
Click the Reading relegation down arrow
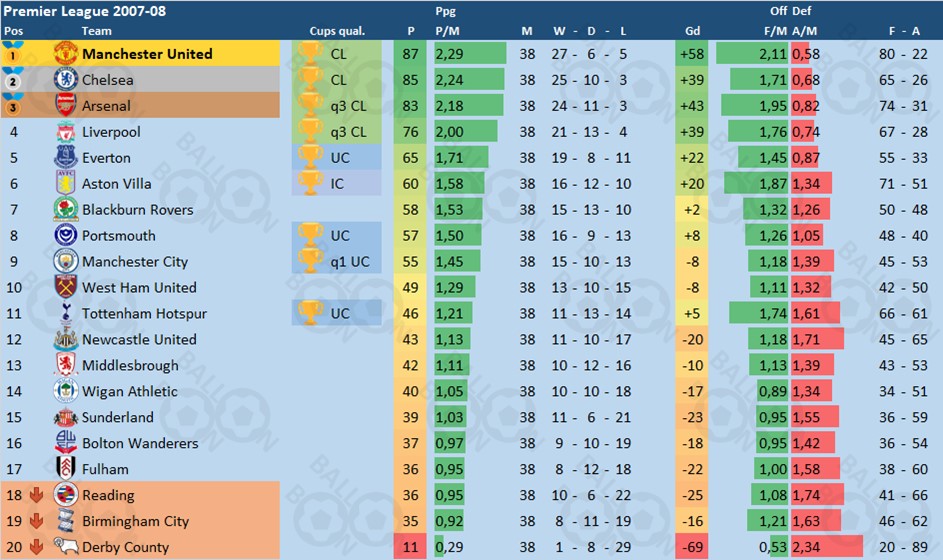(x=37, y=495)
